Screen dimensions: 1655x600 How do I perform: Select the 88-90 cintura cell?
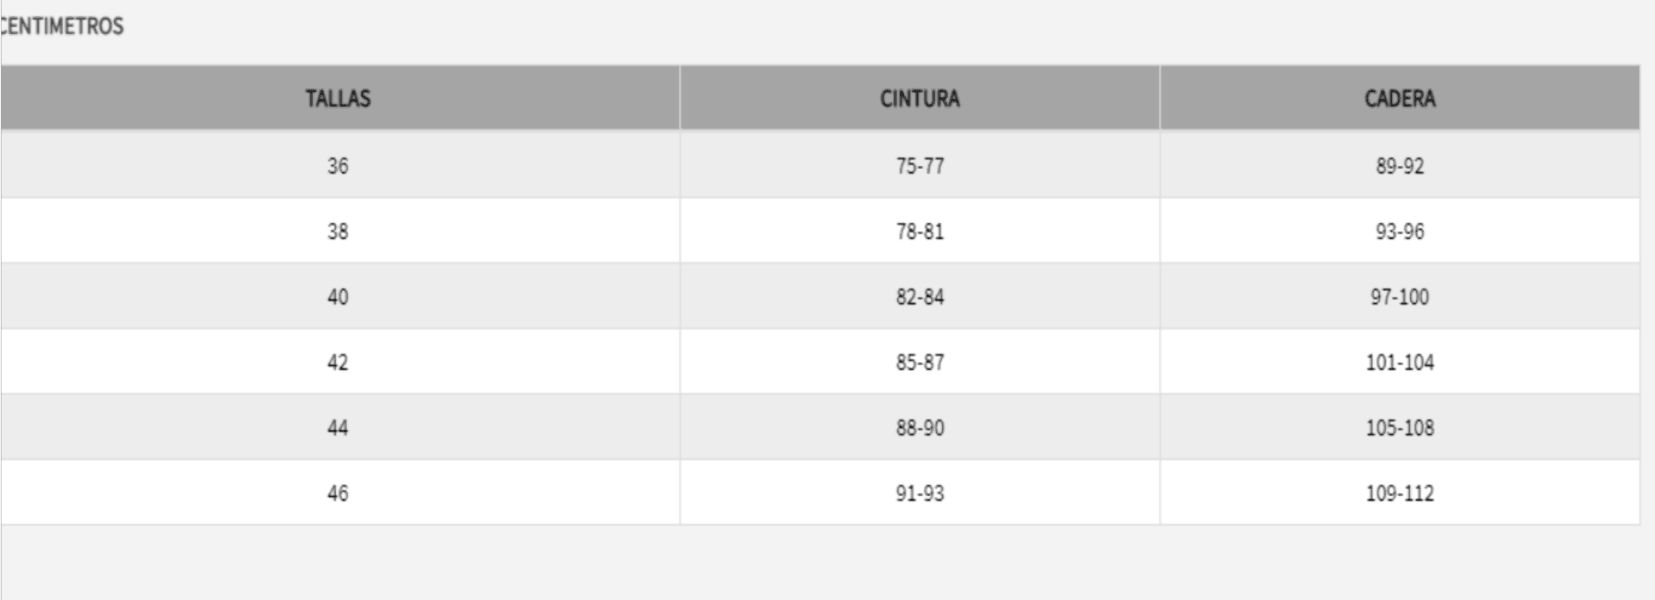tap(919, 428)
